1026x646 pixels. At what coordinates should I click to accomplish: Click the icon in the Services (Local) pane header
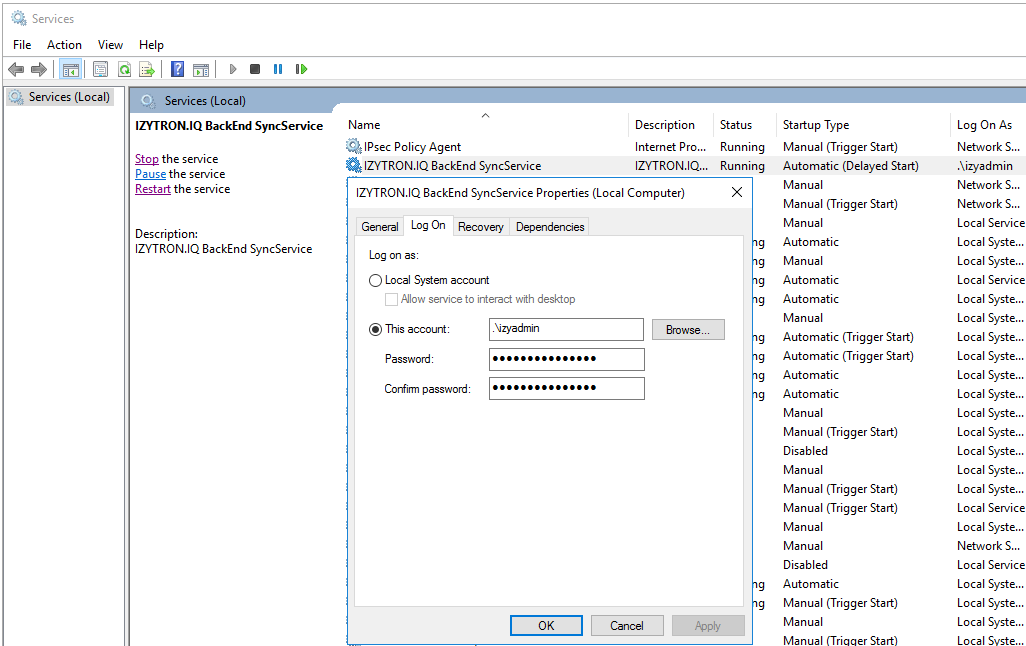[149, 101]
